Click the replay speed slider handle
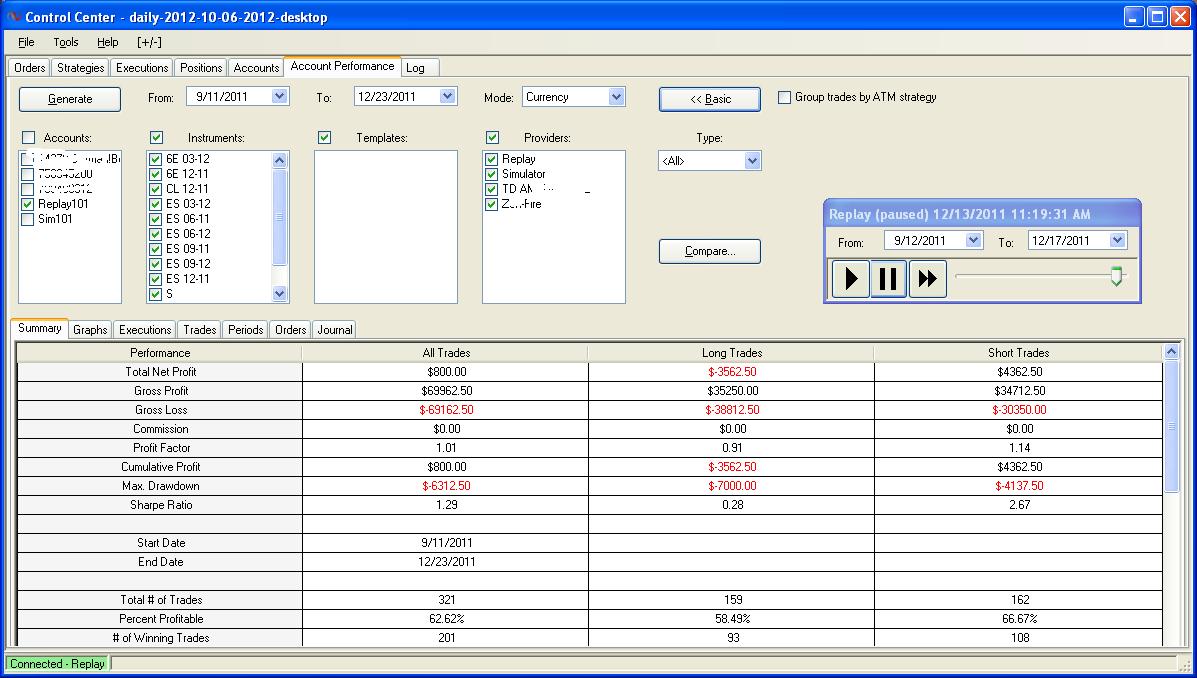This screenshot has height=678, width=1197. (1116, 276)
